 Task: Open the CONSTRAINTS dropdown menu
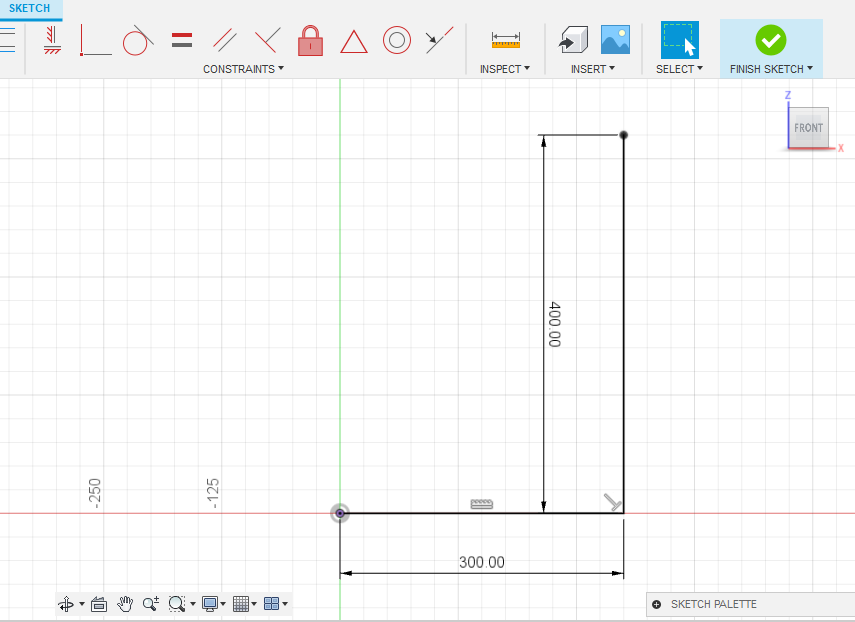pyautogui.click(x=243, y=69)
